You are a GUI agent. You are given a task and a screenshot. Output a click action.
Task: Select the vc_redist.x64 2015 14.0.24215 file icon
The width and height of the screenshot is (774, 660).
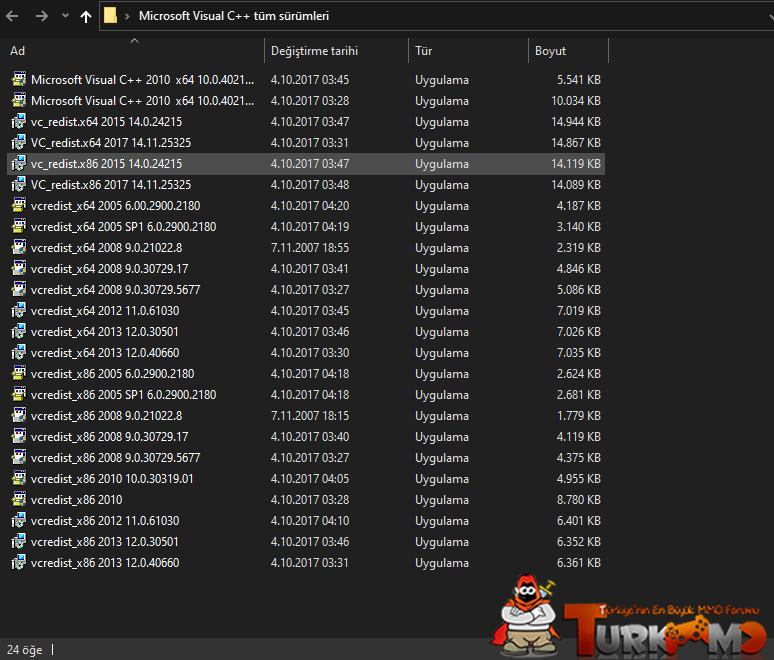[x=19, y=121]
